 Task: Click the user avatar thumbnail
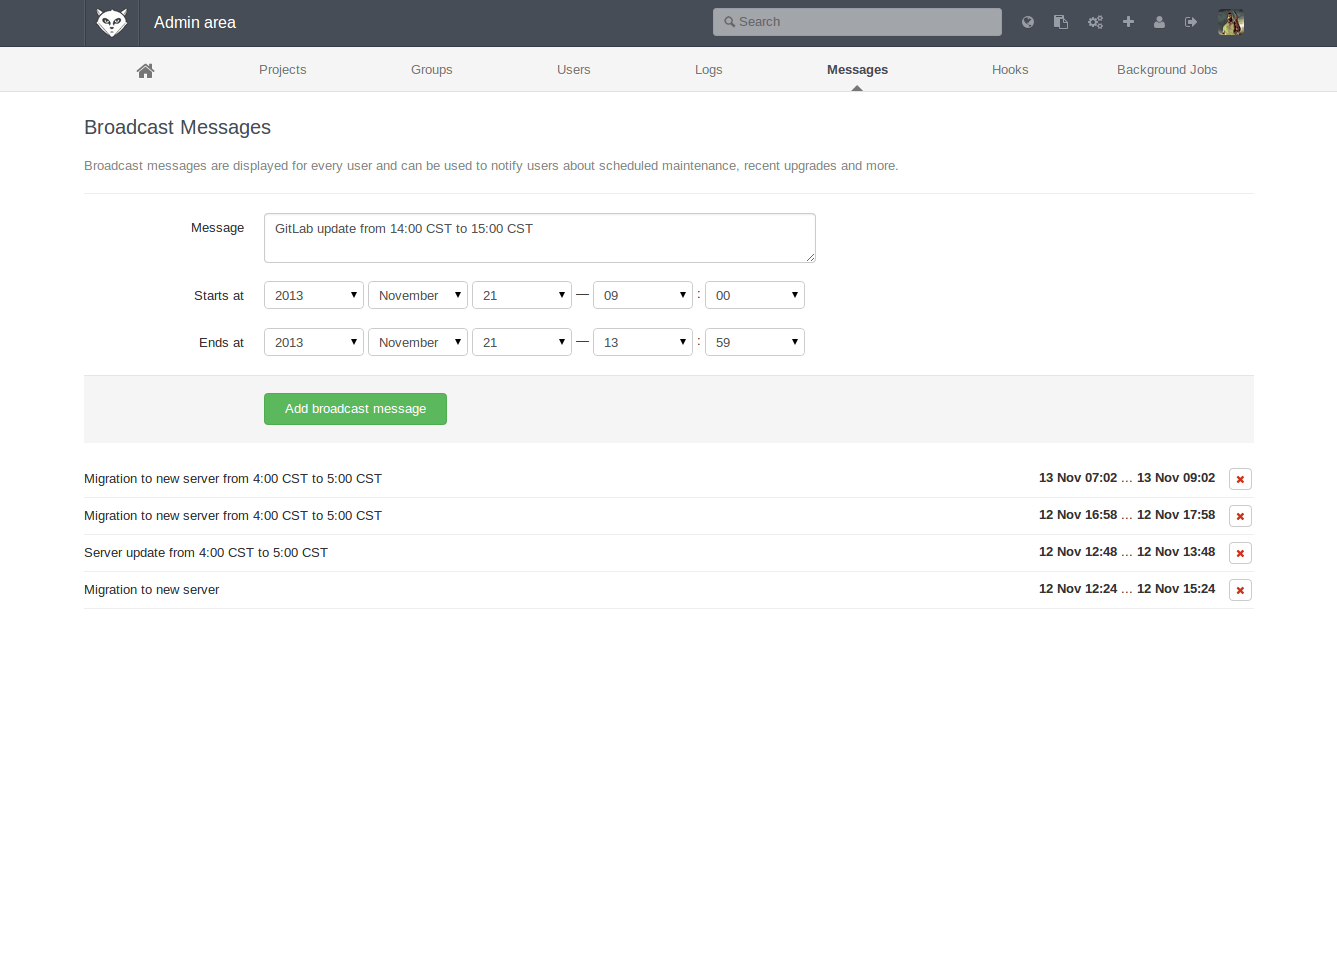coord(1230,22)
